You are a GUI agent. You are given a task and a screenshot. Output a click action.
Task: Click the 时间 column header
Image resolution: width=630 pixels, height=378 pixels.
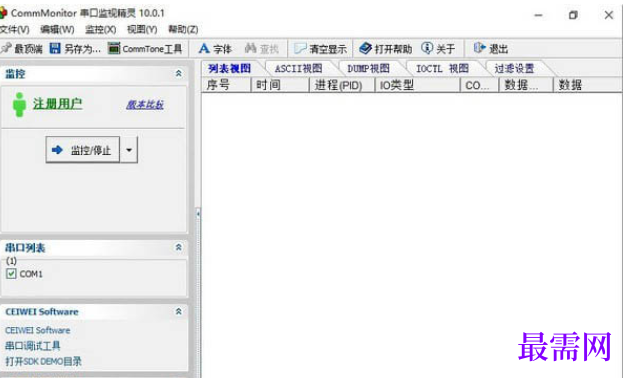(280, 85)
